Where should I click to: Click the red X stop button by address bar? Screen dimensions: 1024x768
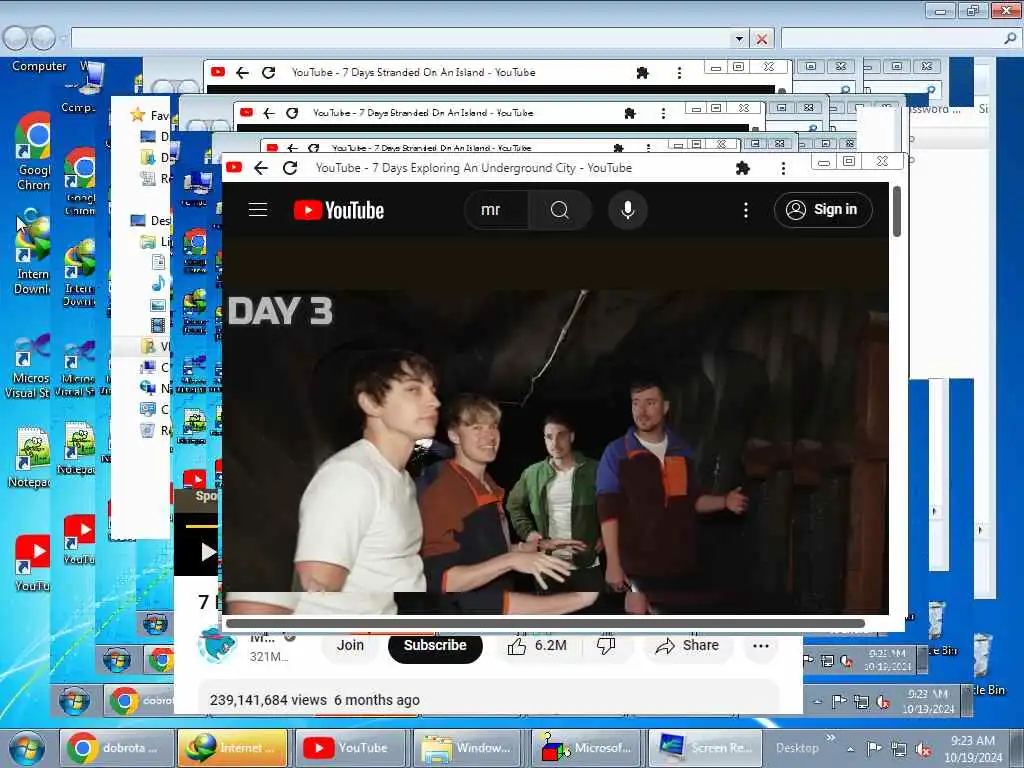[761, 39]
